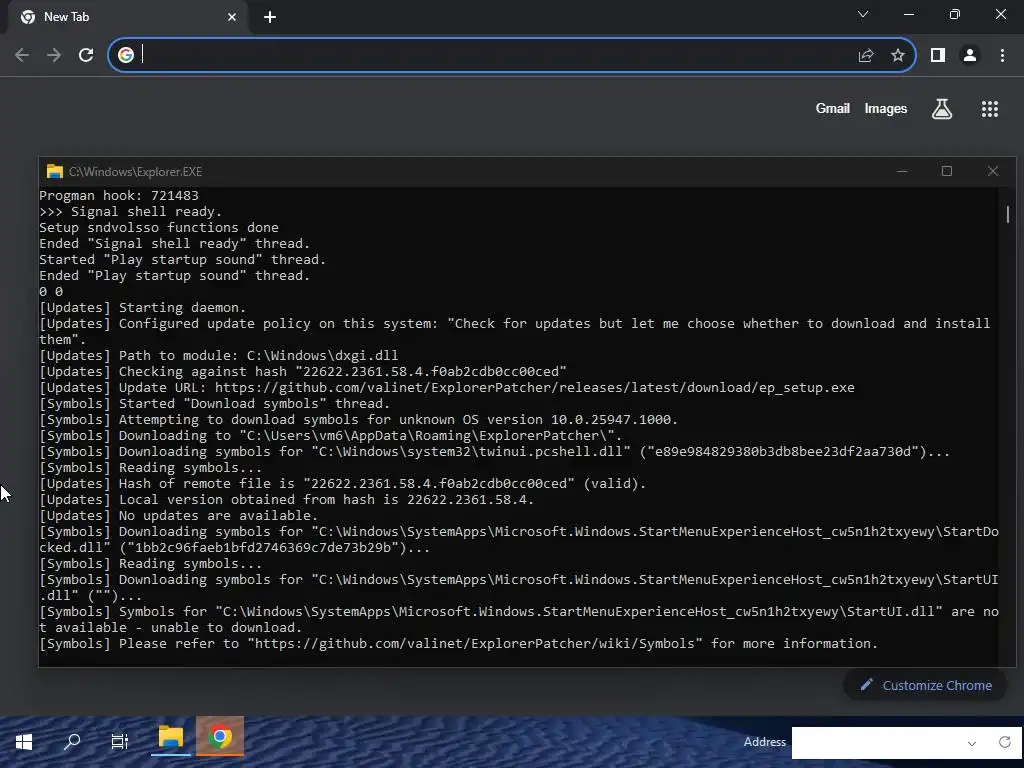Click Chrome's forward navigation arrow

pos(54,56)
